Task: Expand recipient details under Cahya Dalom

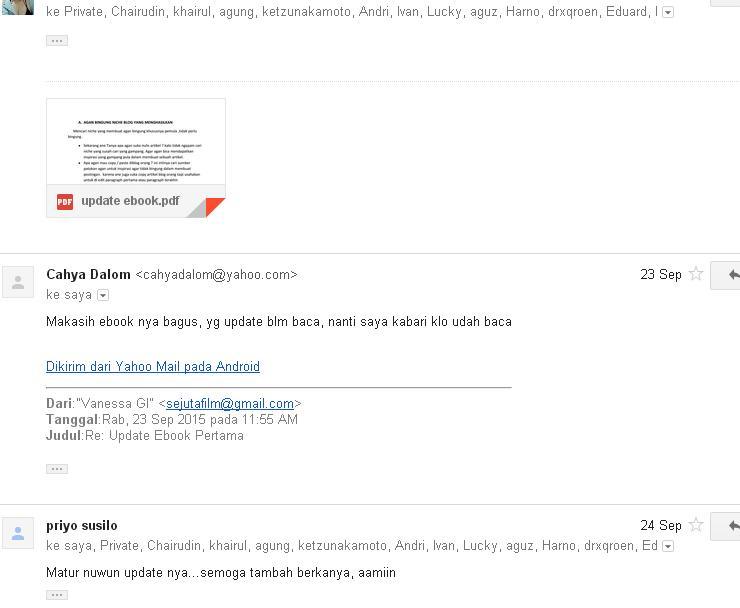Action: point(103,295)
